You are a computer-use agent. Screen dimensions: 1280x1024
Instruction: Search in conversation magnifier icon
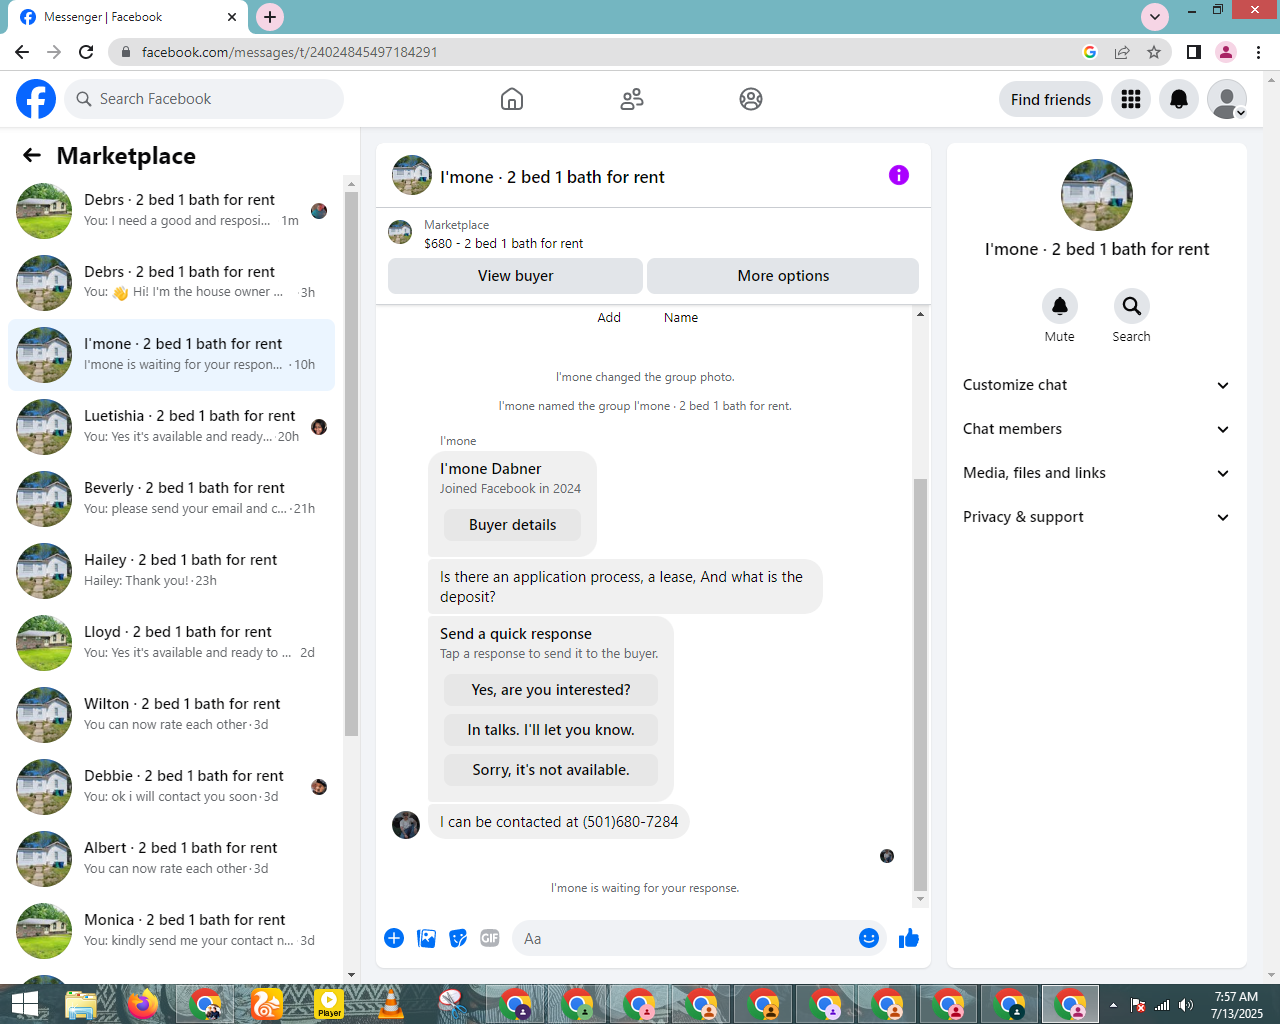tap(1131, 306)
